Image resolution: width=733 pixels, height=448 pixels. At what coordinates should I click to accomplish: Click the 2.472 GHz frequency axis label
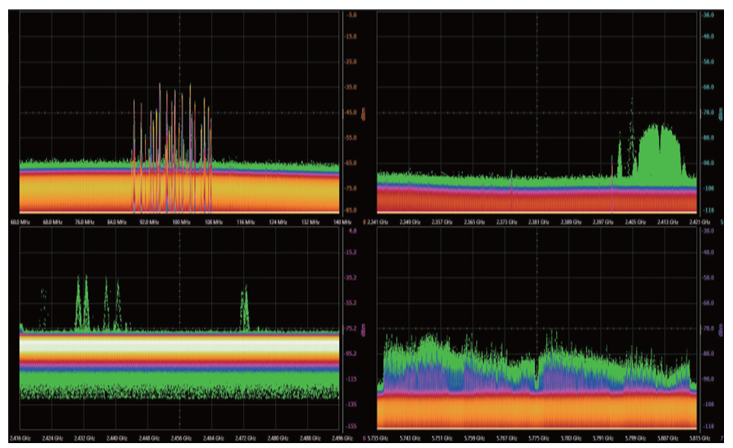245,438
